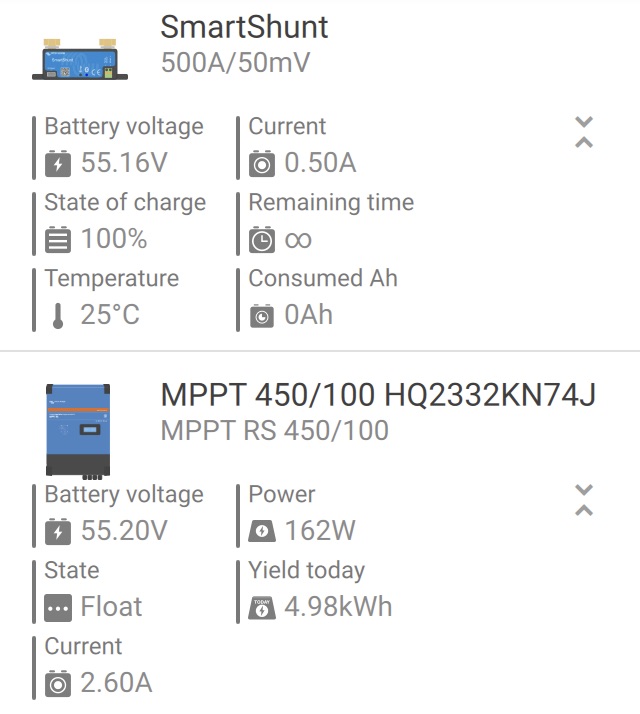Click the state of charge battery icon

58,240
